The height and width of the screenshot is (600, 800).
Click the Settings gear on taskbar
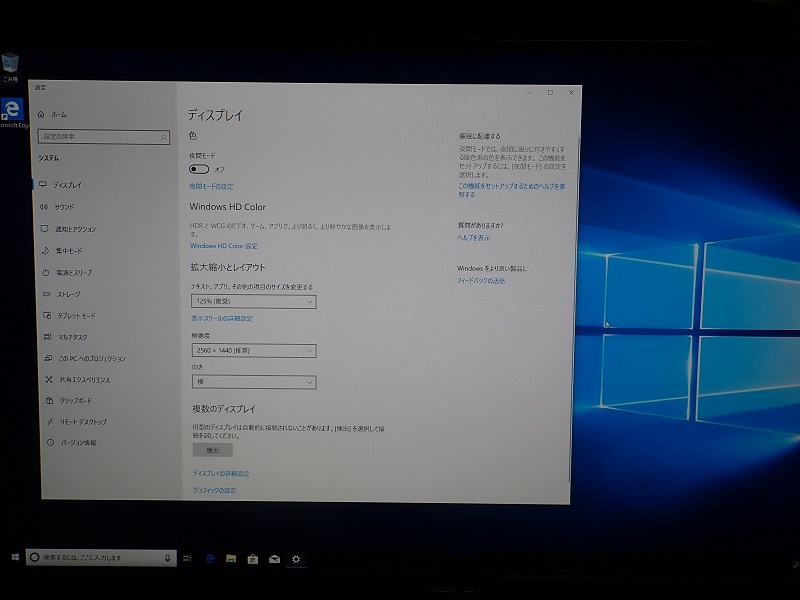point(296,559)
